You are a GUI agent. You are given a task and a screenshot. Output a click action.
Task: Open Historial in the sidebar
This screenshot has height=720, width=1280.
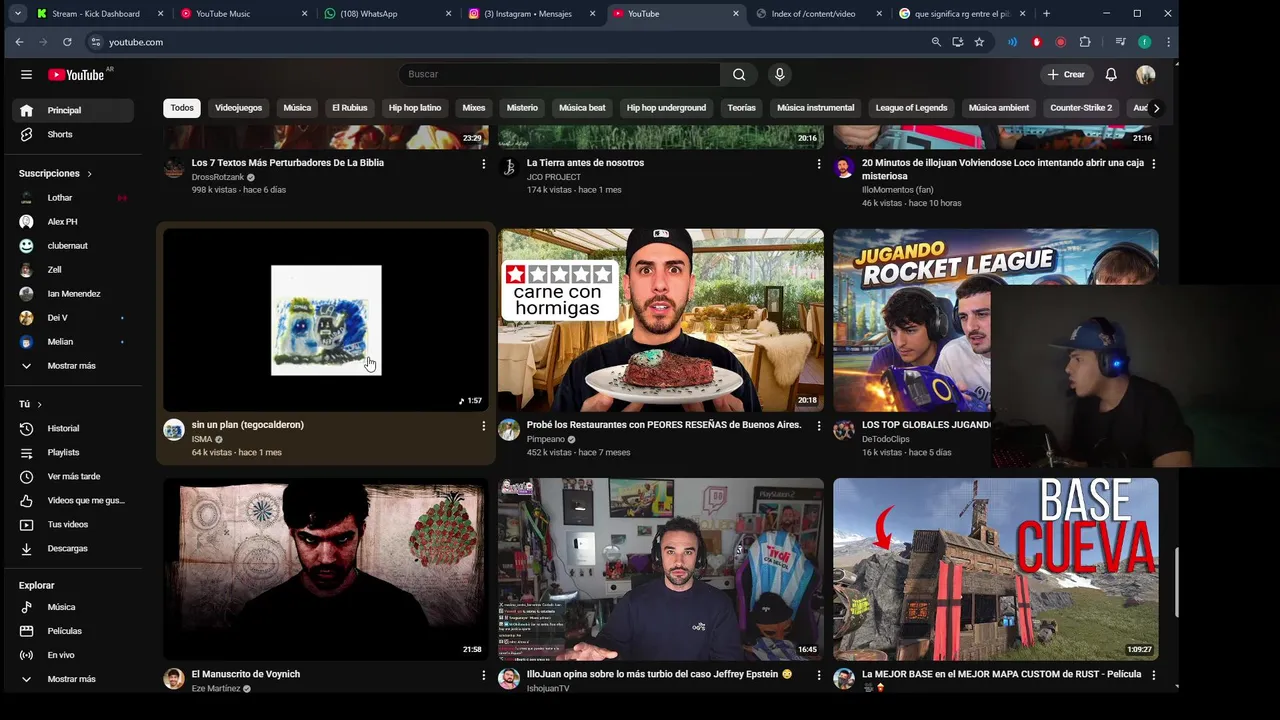pyautogui.click(x=72, y=428)
